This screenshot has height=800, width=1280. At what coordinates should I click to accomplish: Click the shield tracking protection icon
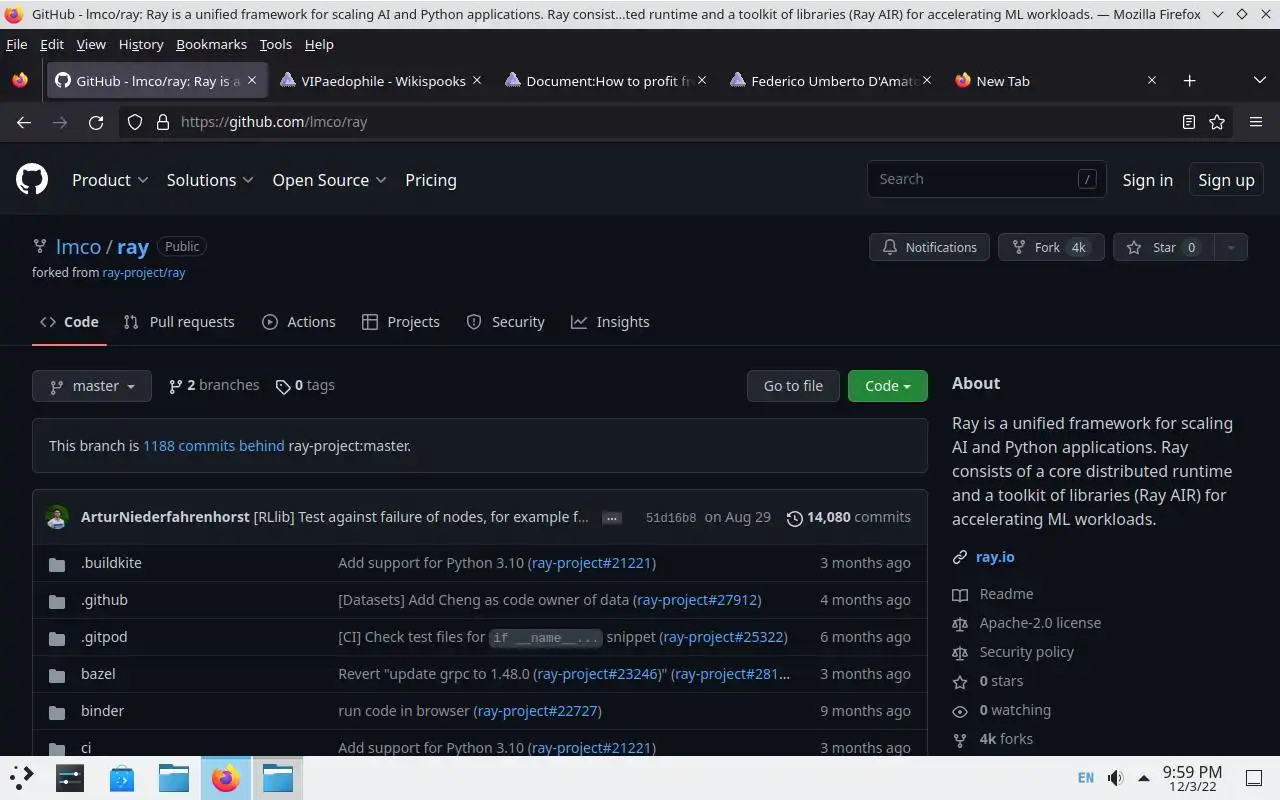[135, 122]
